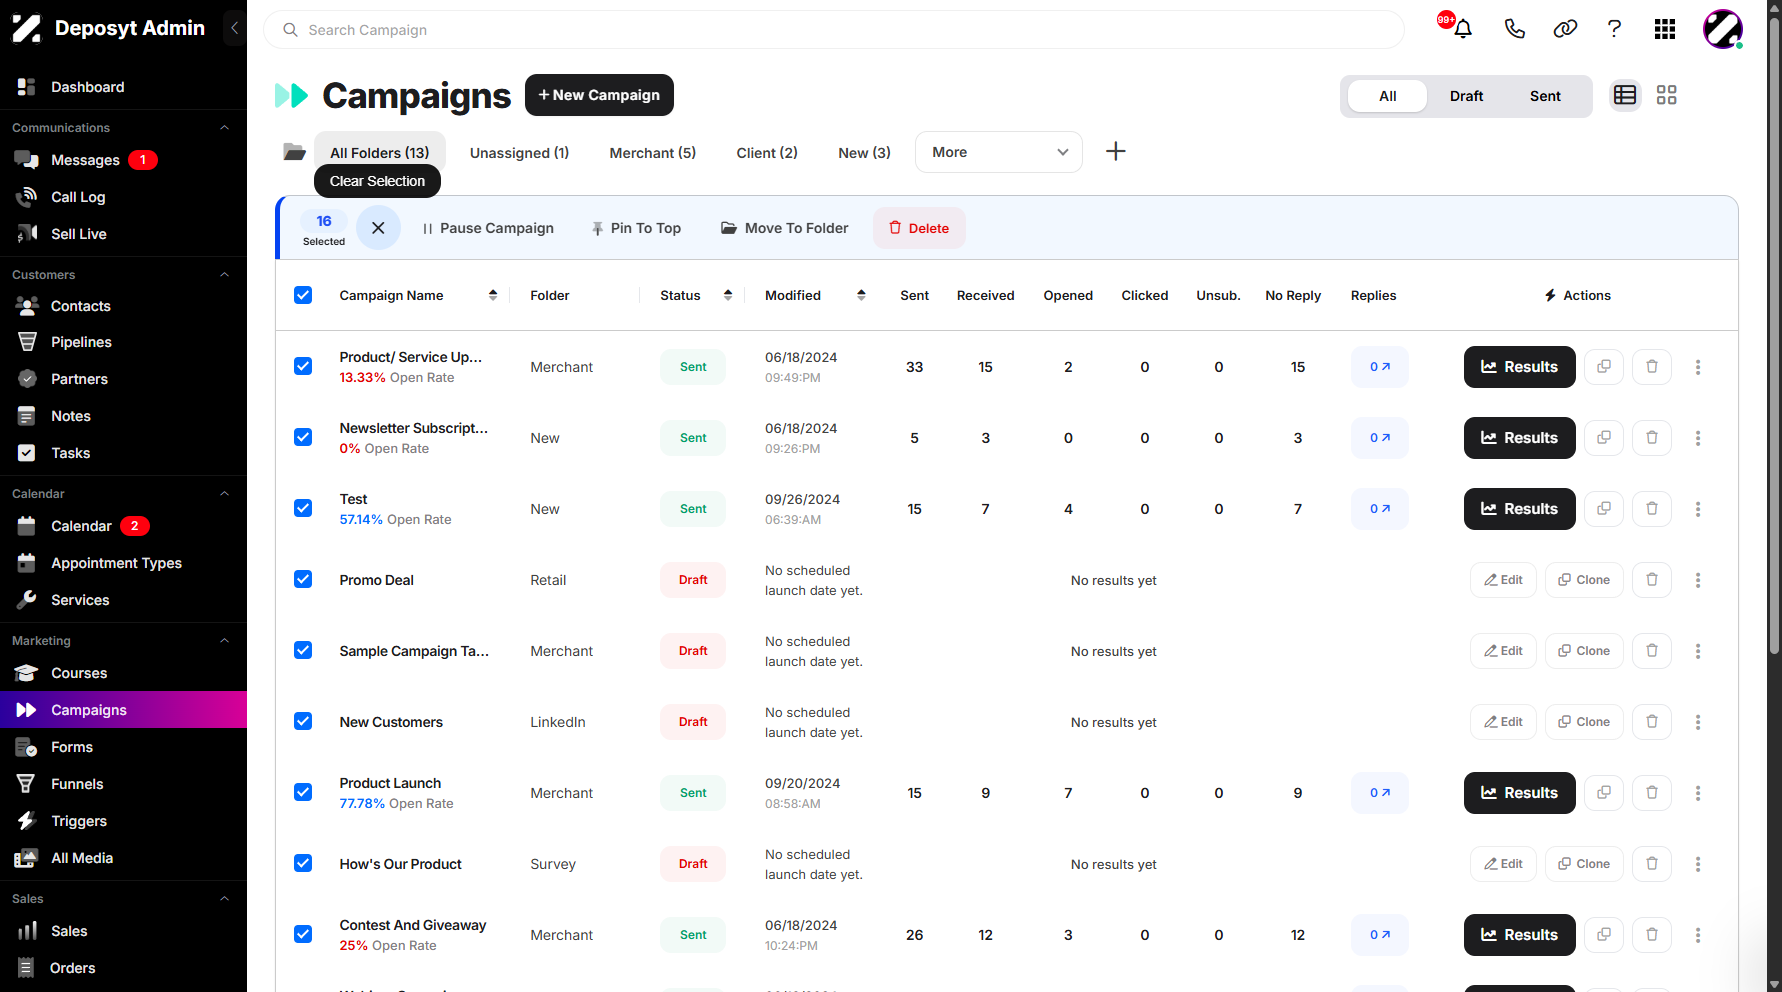Switch to the Draft filter tab
Screen dimensions: 1782x992
[1466, 96]
